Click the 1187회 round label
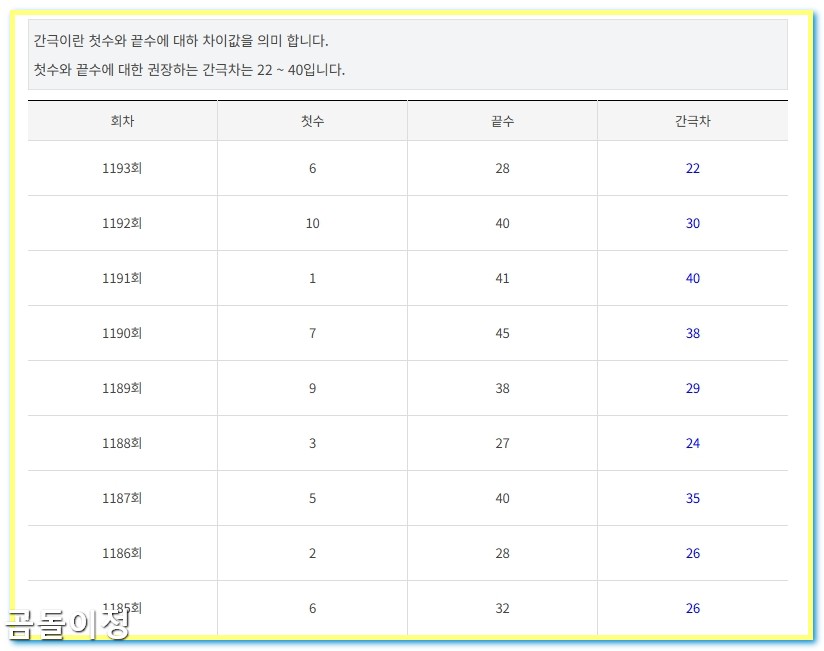The image size is (824, 651). pos(122,498)
